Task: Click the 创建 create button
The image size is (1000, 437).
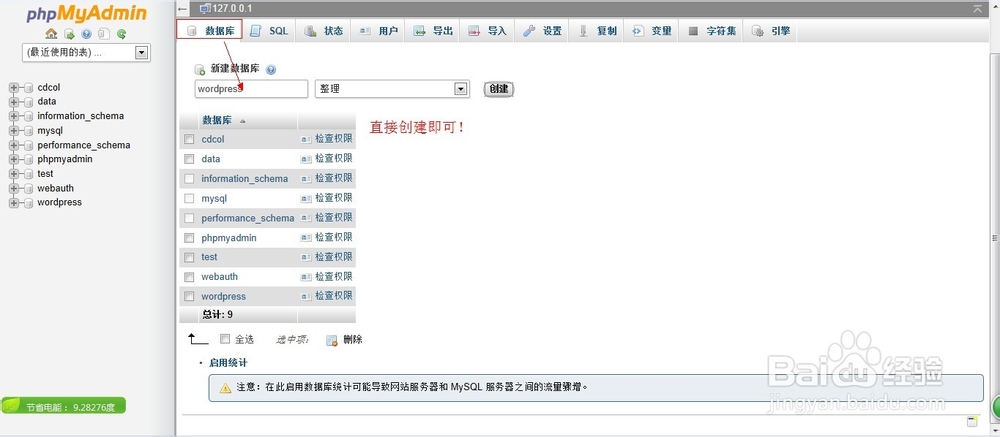Action: tap(499, 89)
